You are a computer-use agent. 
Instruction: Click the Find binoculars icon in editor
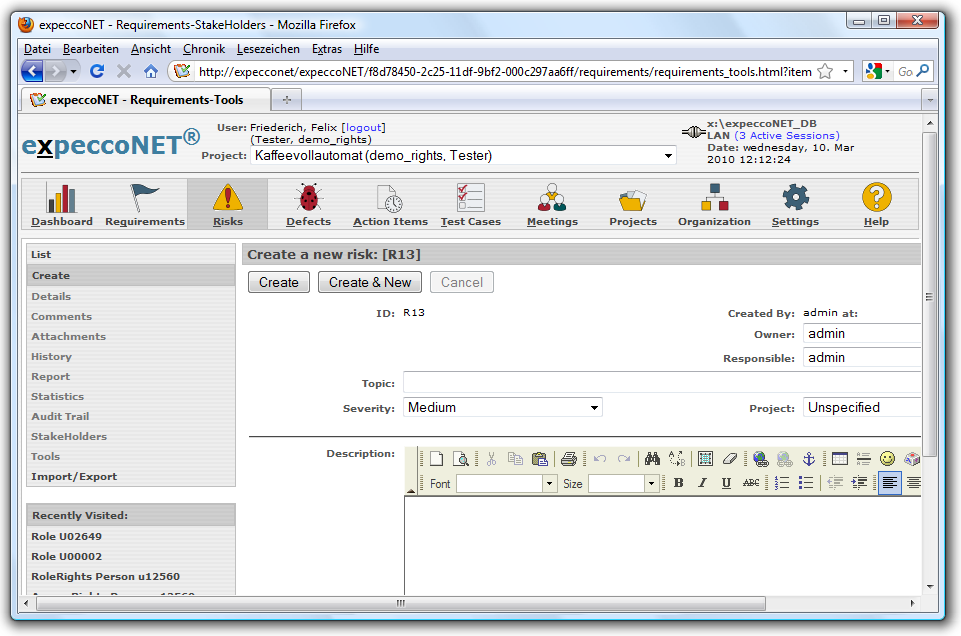[x=652, y=459]
